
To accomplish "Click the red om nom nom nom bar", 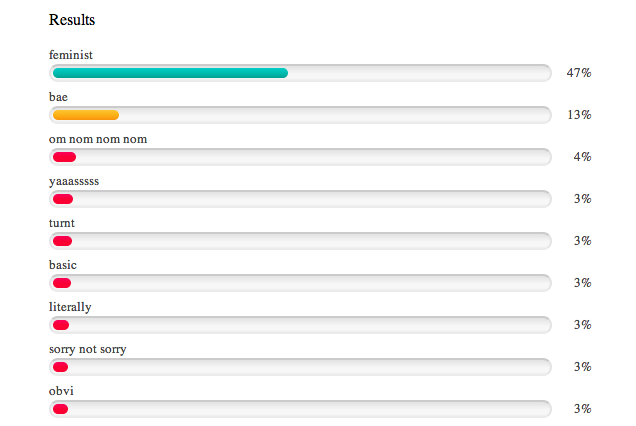I will pyautogui.click(x=64, y=157).
